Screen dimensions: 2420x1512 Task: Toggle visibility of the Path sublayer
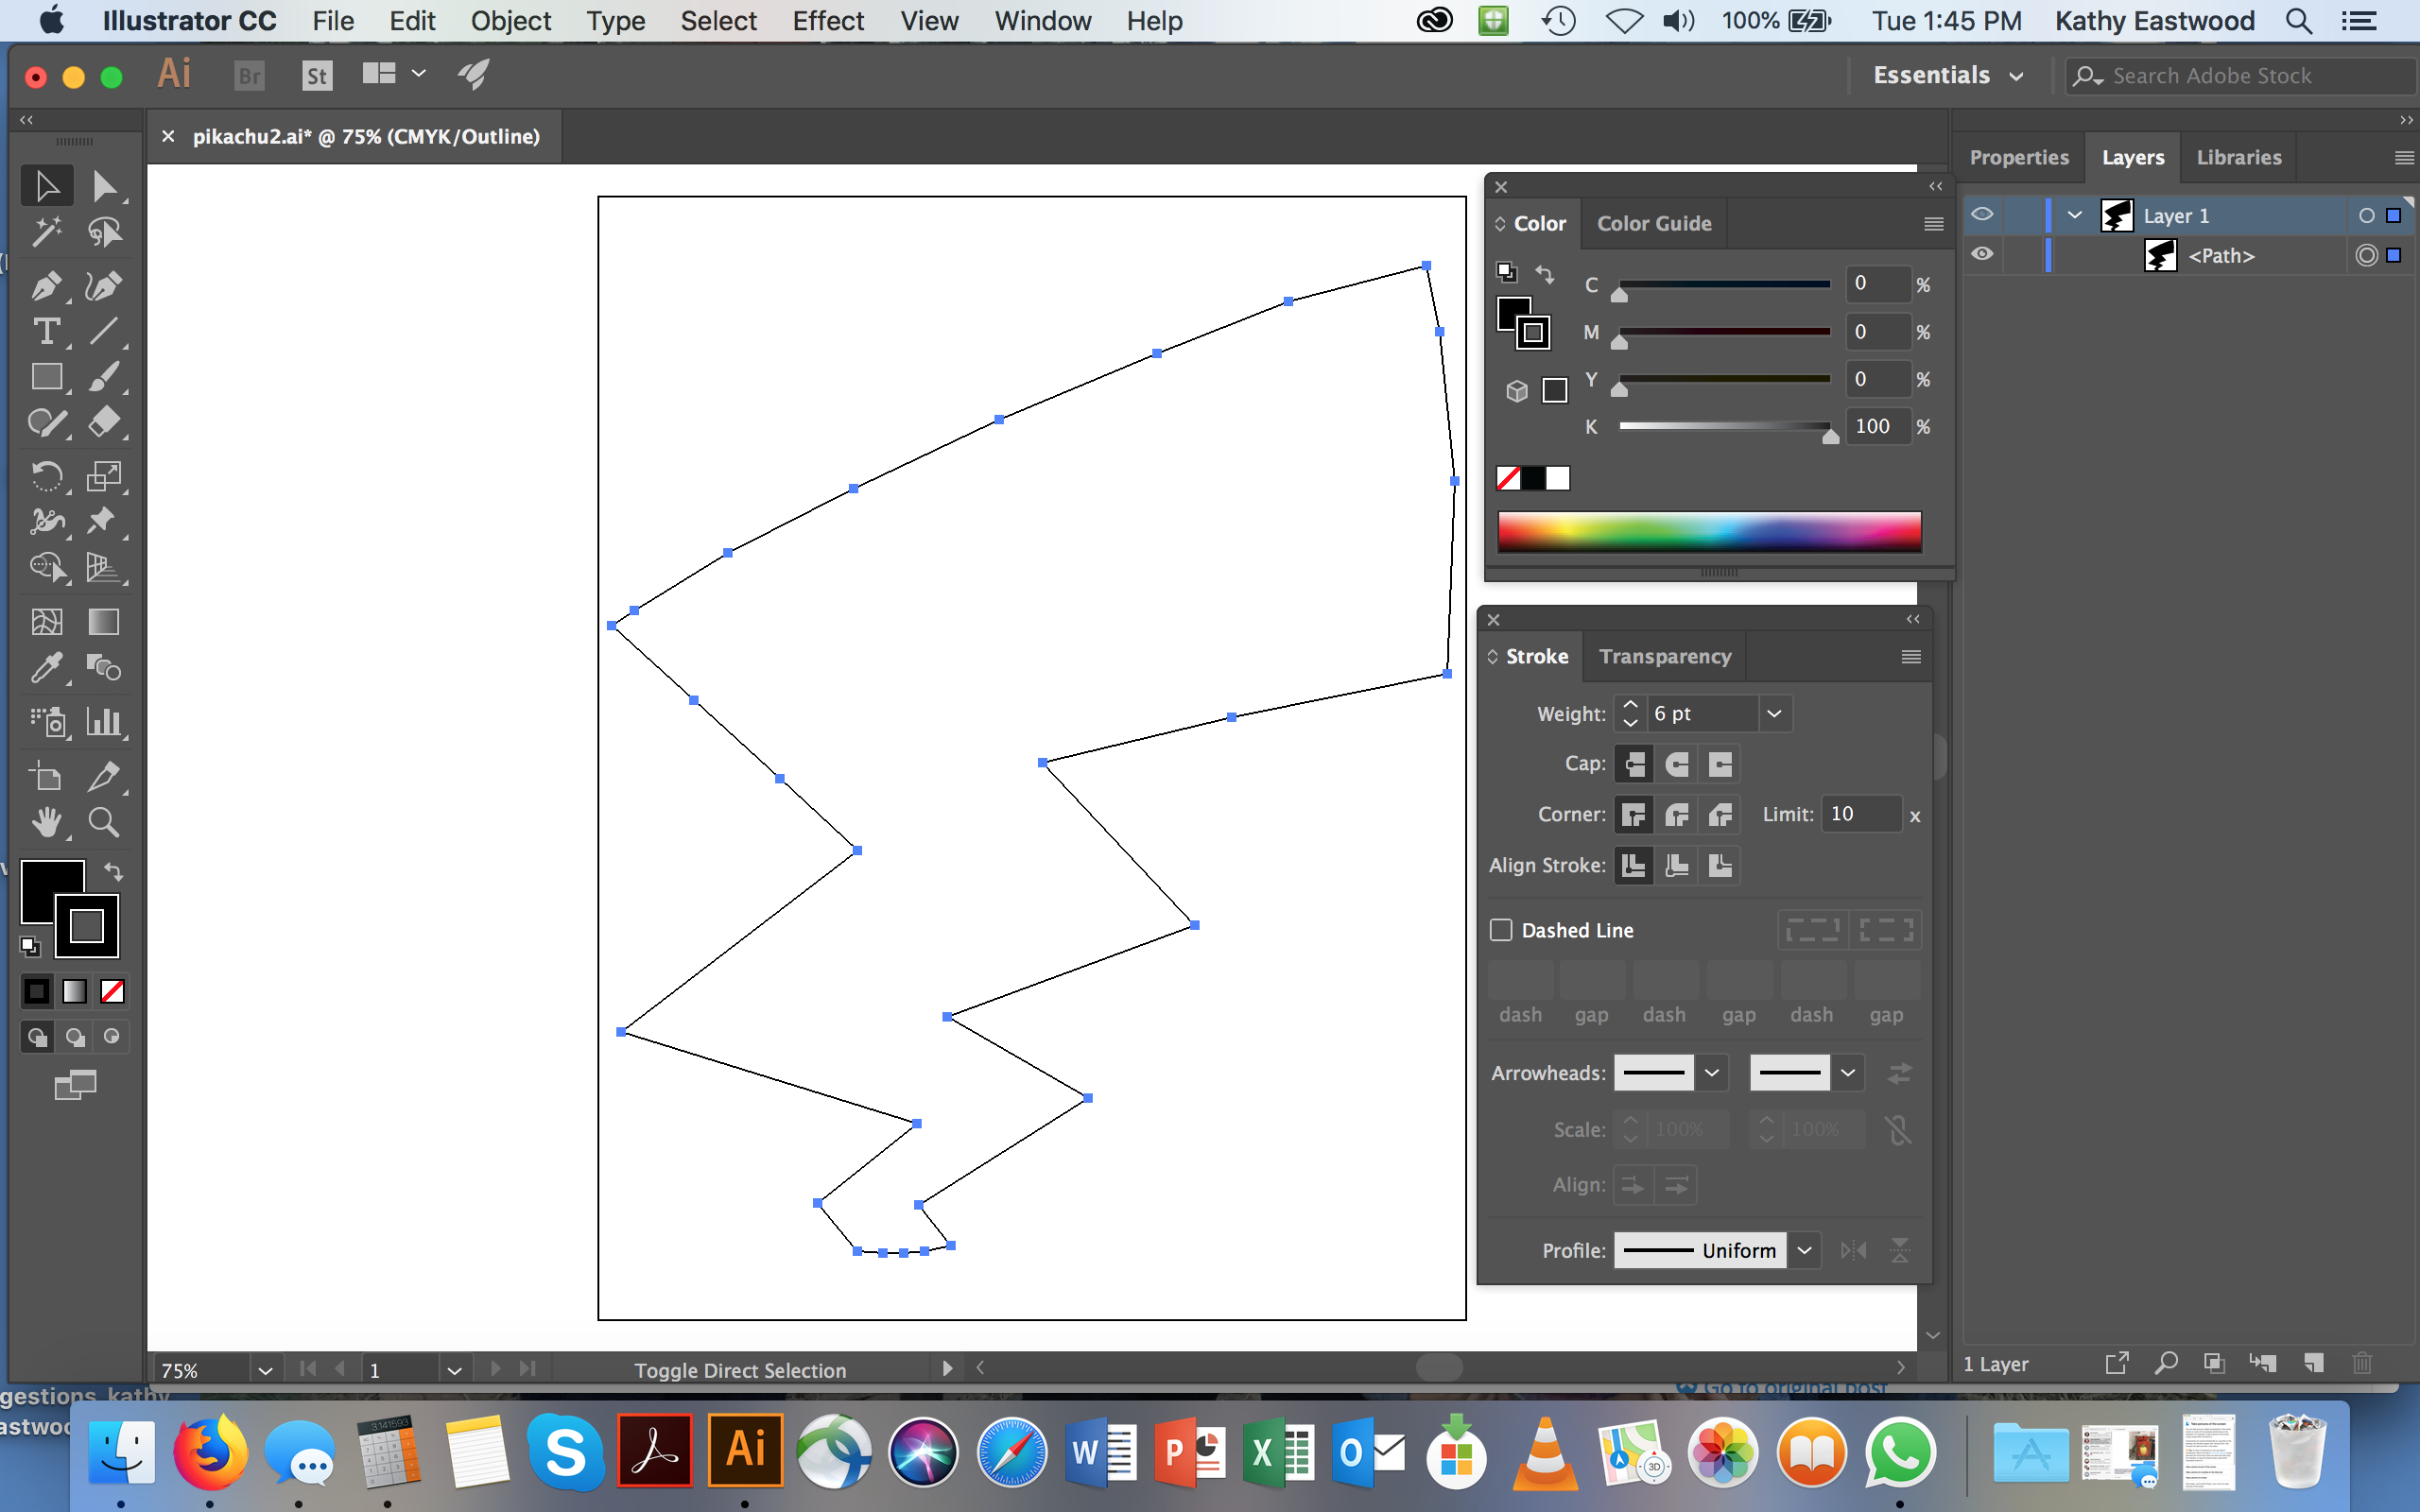coord(1982,254)
